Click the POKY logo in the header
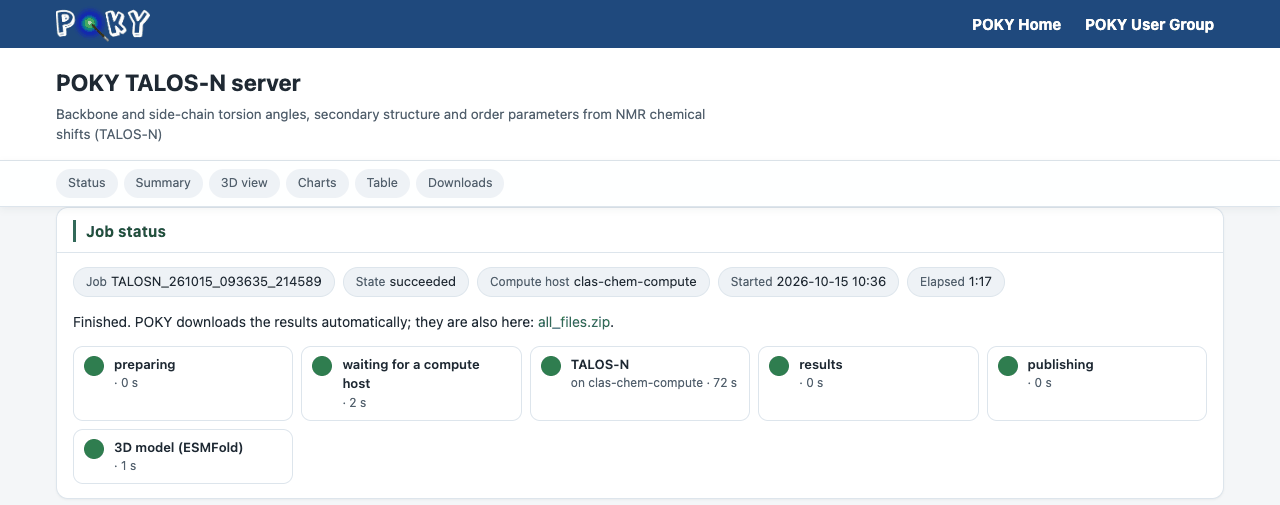This screenshot has height=505, width=1280. click(x=103, y=24)
